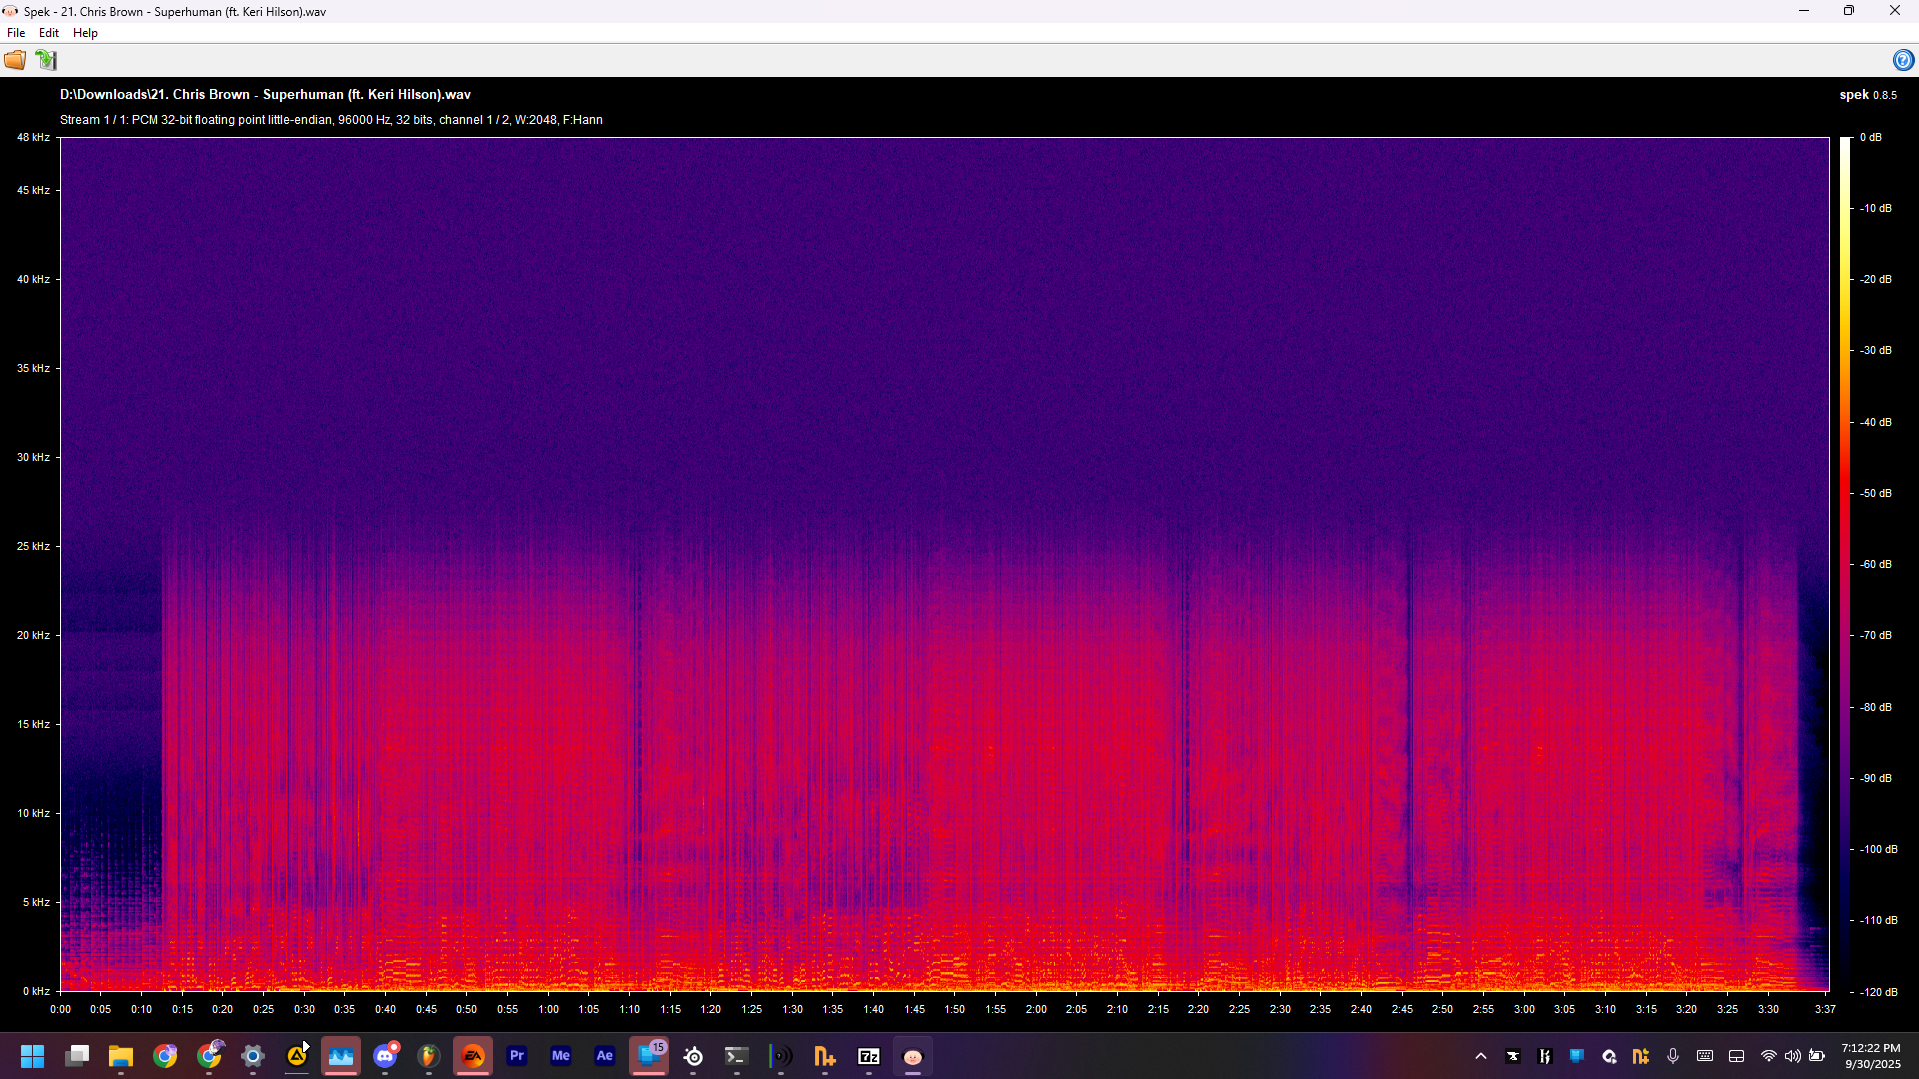
Task: Open Discord from the taskbar
Action: tap(385, 1056)
